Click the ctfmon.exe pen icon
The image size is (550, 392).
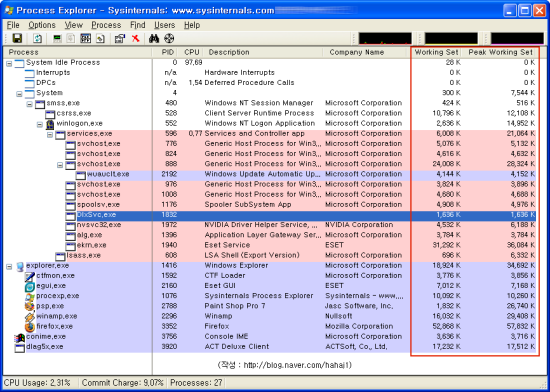coord(30,277)
